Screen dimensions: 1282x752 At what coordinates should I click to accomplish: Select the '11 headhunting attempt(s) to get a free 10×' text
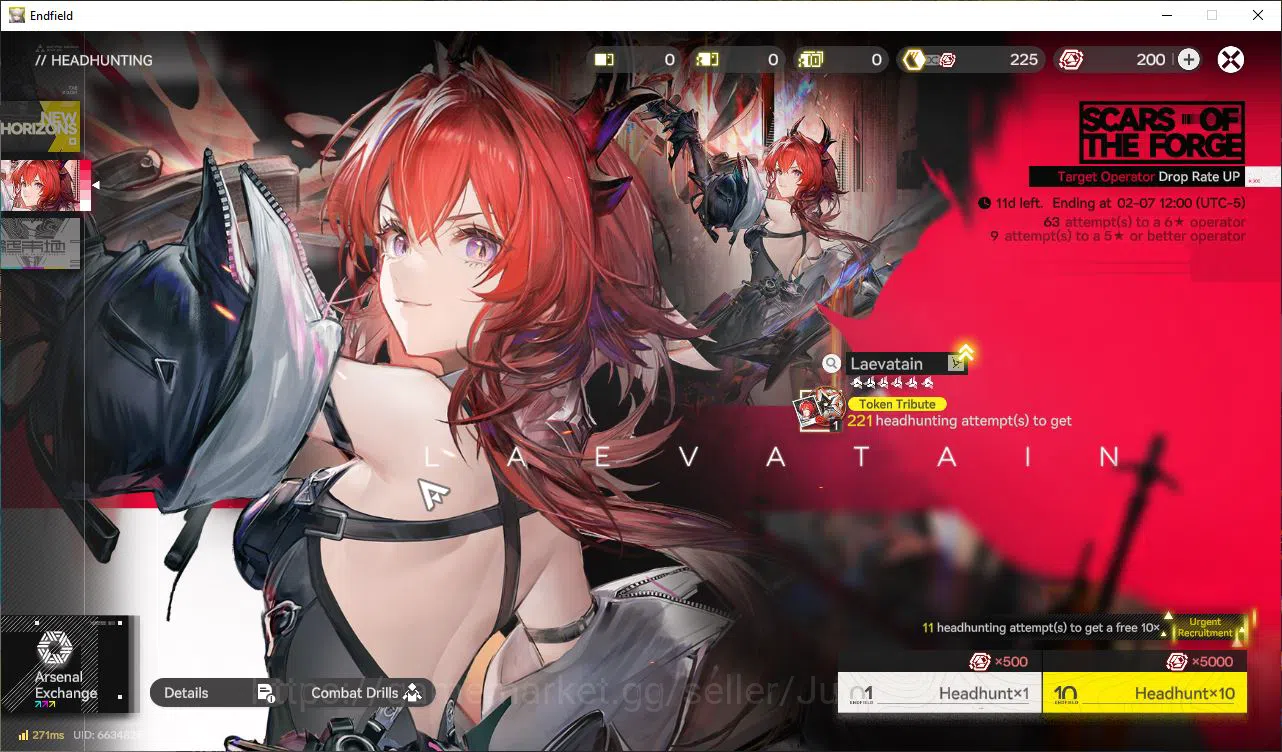(x=1041, y=628)
